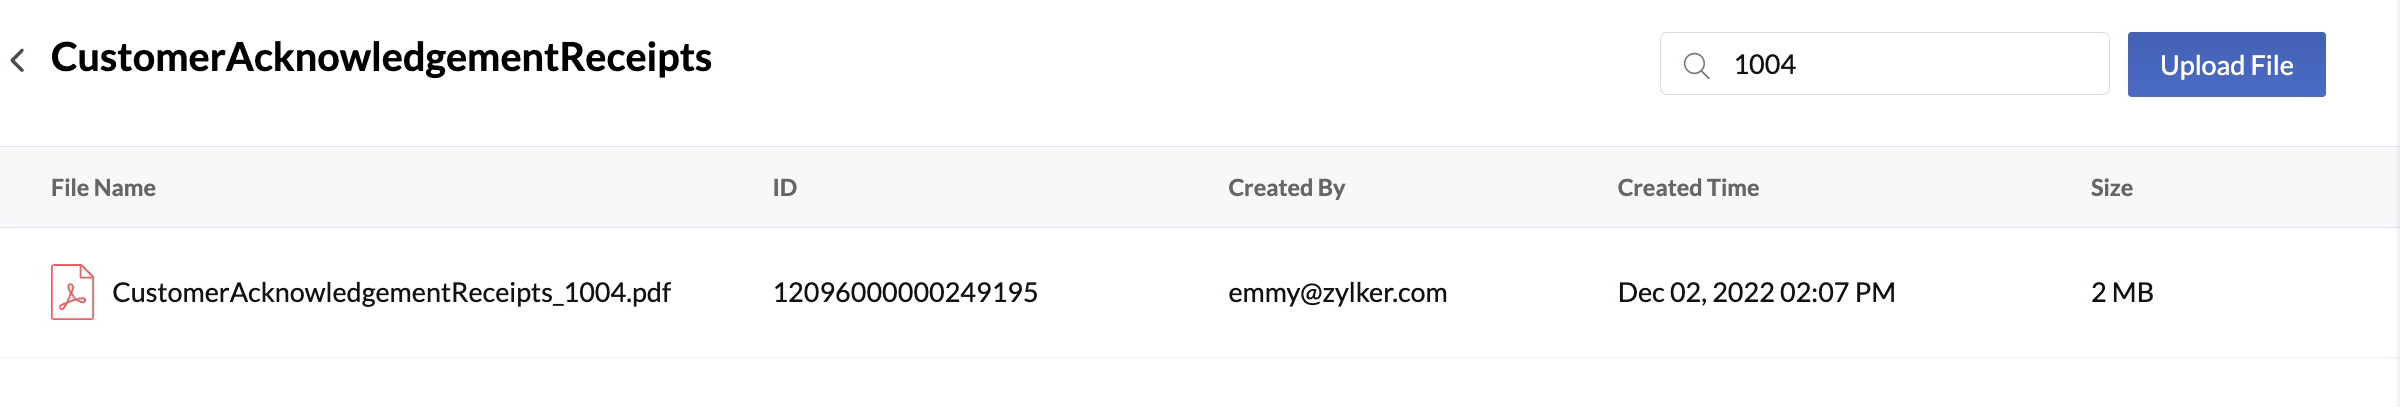This screenshot has height=407, width=2400.
Task: Click the Dec 02, 2022 02:07 PM timestamp
Action: [1756, 293]
